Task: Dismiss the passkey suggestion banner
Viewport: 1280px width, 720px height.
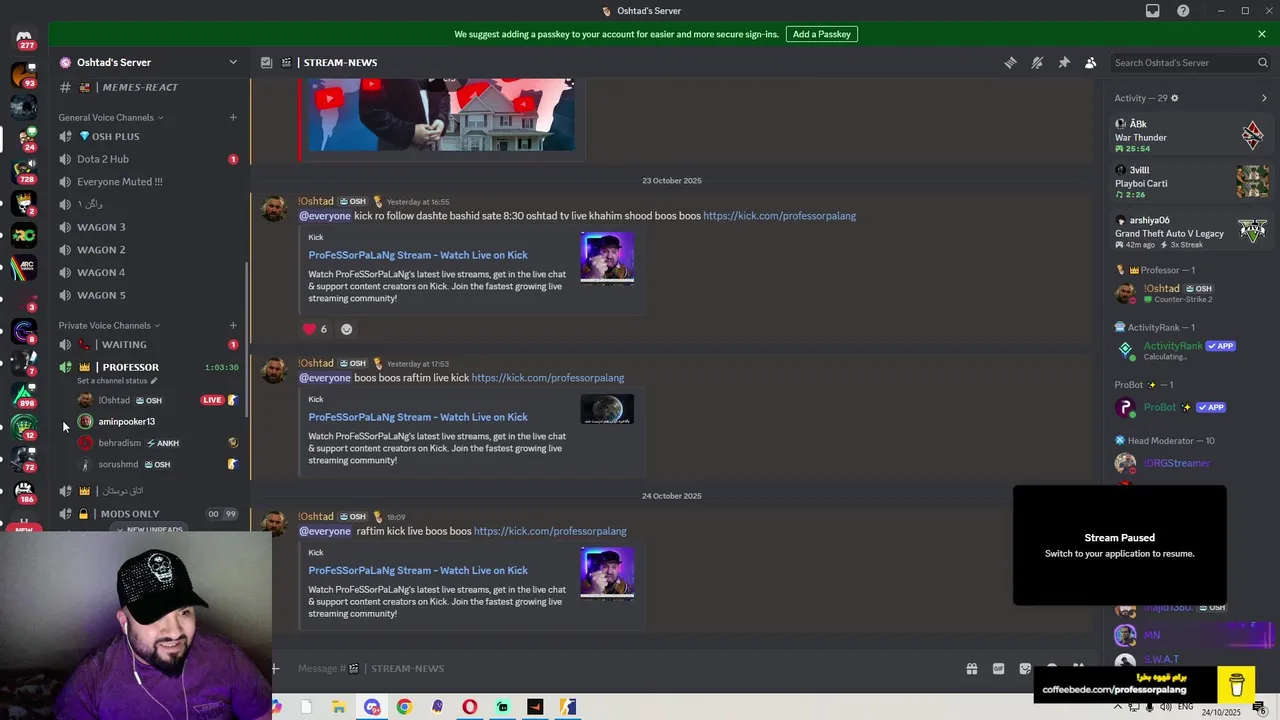Action: [x=1262, y=34]
